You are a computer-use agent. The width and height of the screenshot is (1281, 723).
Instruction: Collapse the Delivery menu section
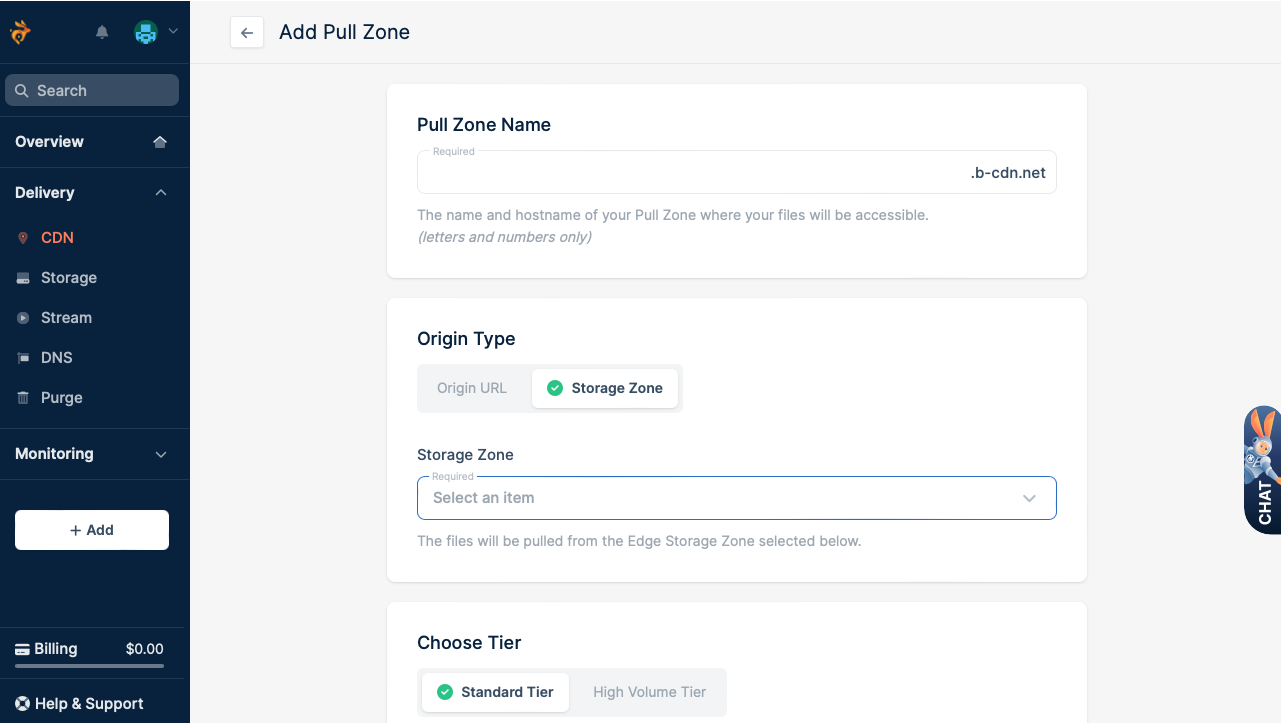[161, 193]
